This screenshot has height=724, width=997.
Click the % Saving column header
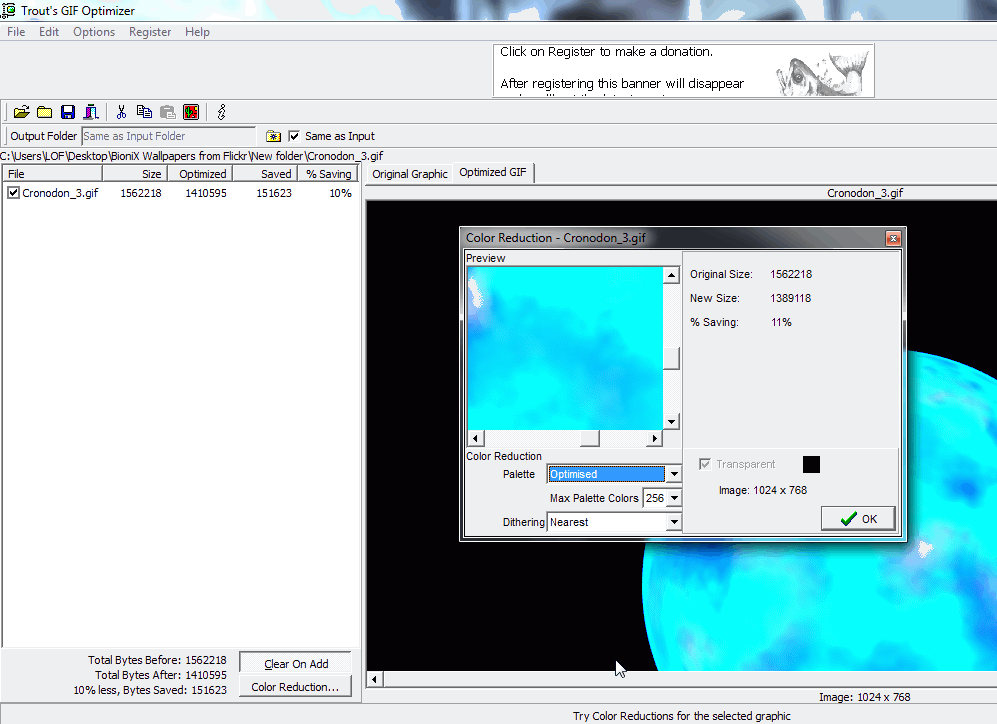click(x=327, y=174)
